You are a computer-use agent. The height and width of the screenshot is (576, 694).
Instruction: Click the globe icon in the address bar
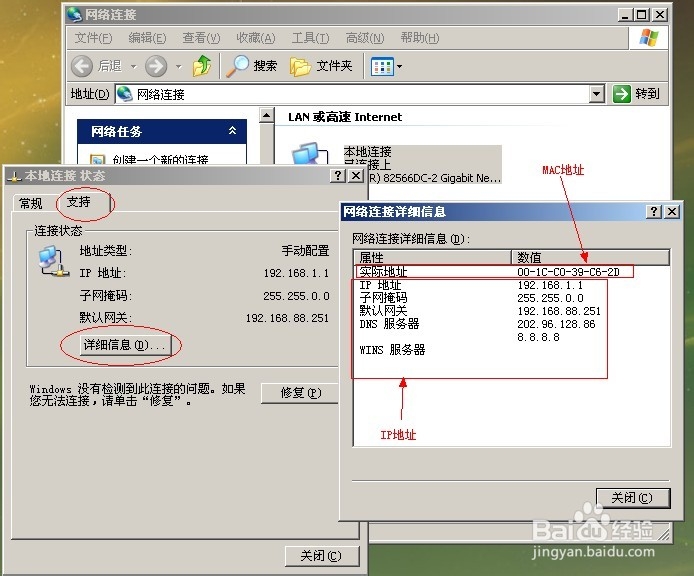click(x=125, y=93)
